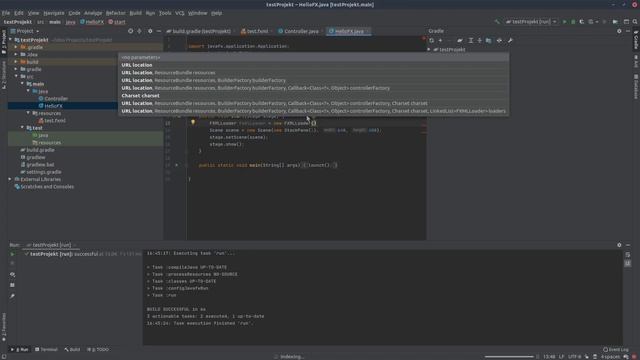Toggle view (eye) in Run panel
Viewport: 640px width, 360px height.
[x=12, y=274]
